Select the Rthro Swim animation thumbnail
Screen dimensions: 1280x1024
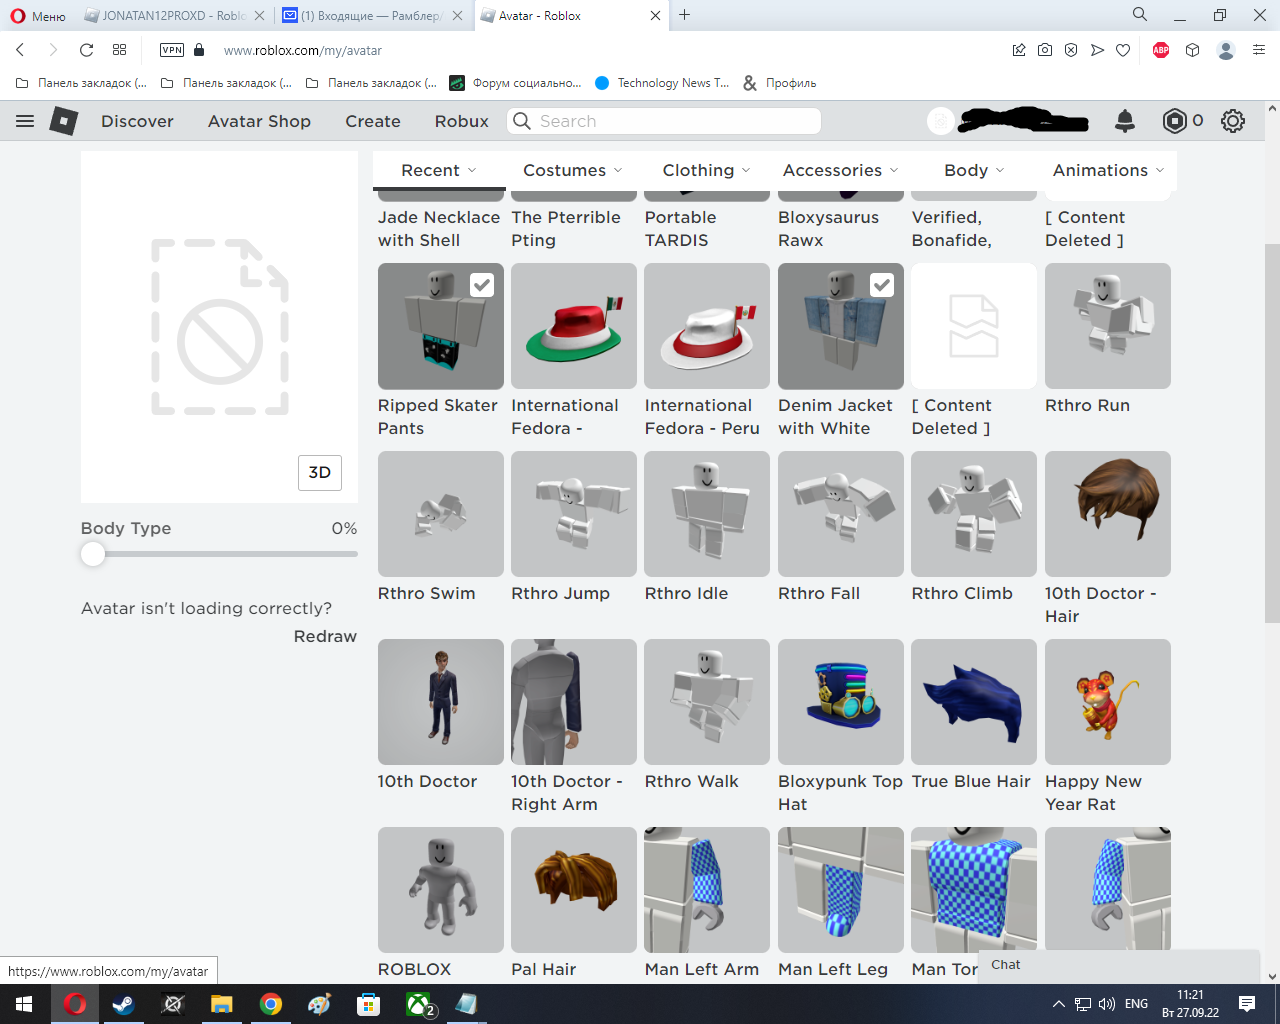click(x=441, y=514)
